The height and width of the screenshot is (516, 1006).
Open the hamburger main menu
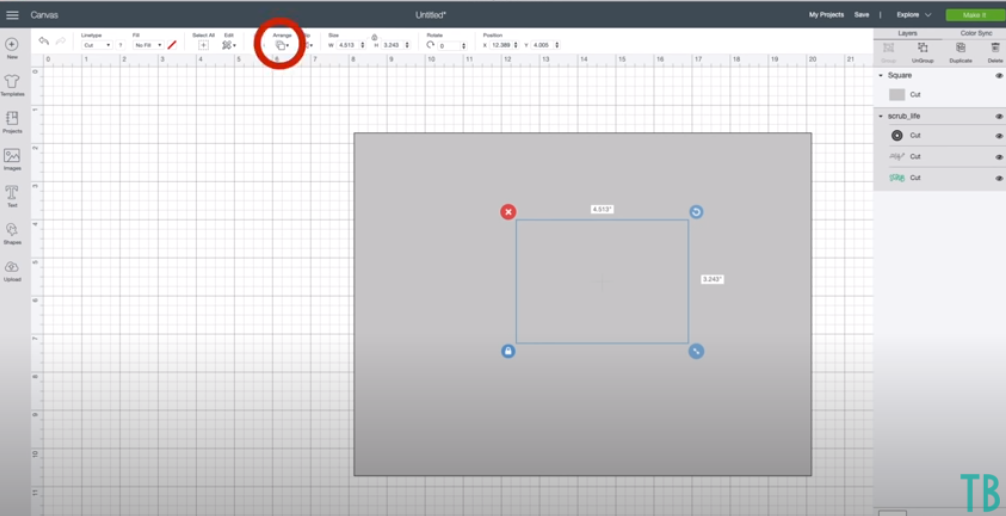[12, 15]
